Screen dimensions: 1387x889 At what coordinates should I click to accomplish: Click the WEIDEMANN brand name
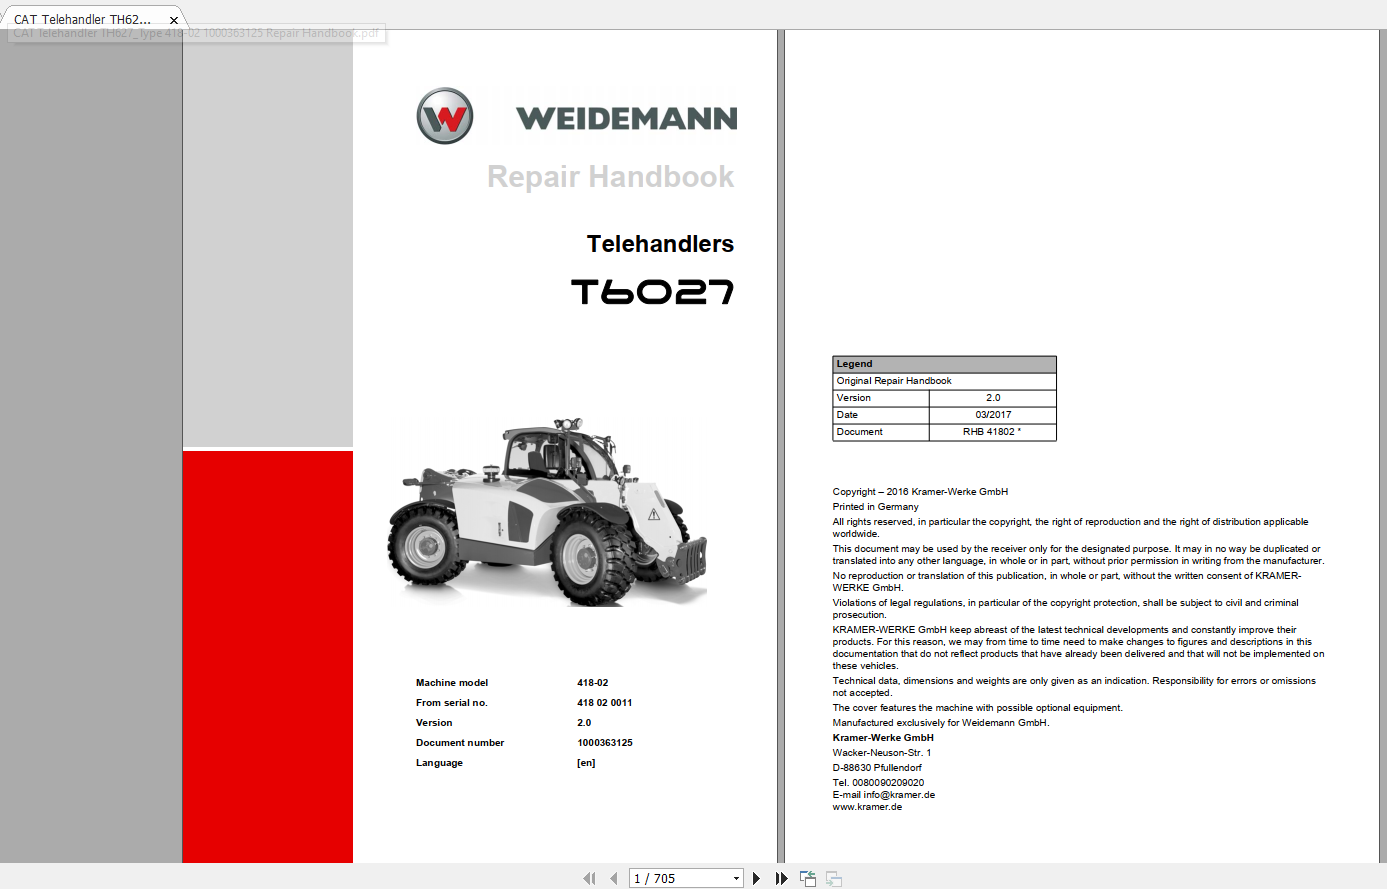(627, 119)
